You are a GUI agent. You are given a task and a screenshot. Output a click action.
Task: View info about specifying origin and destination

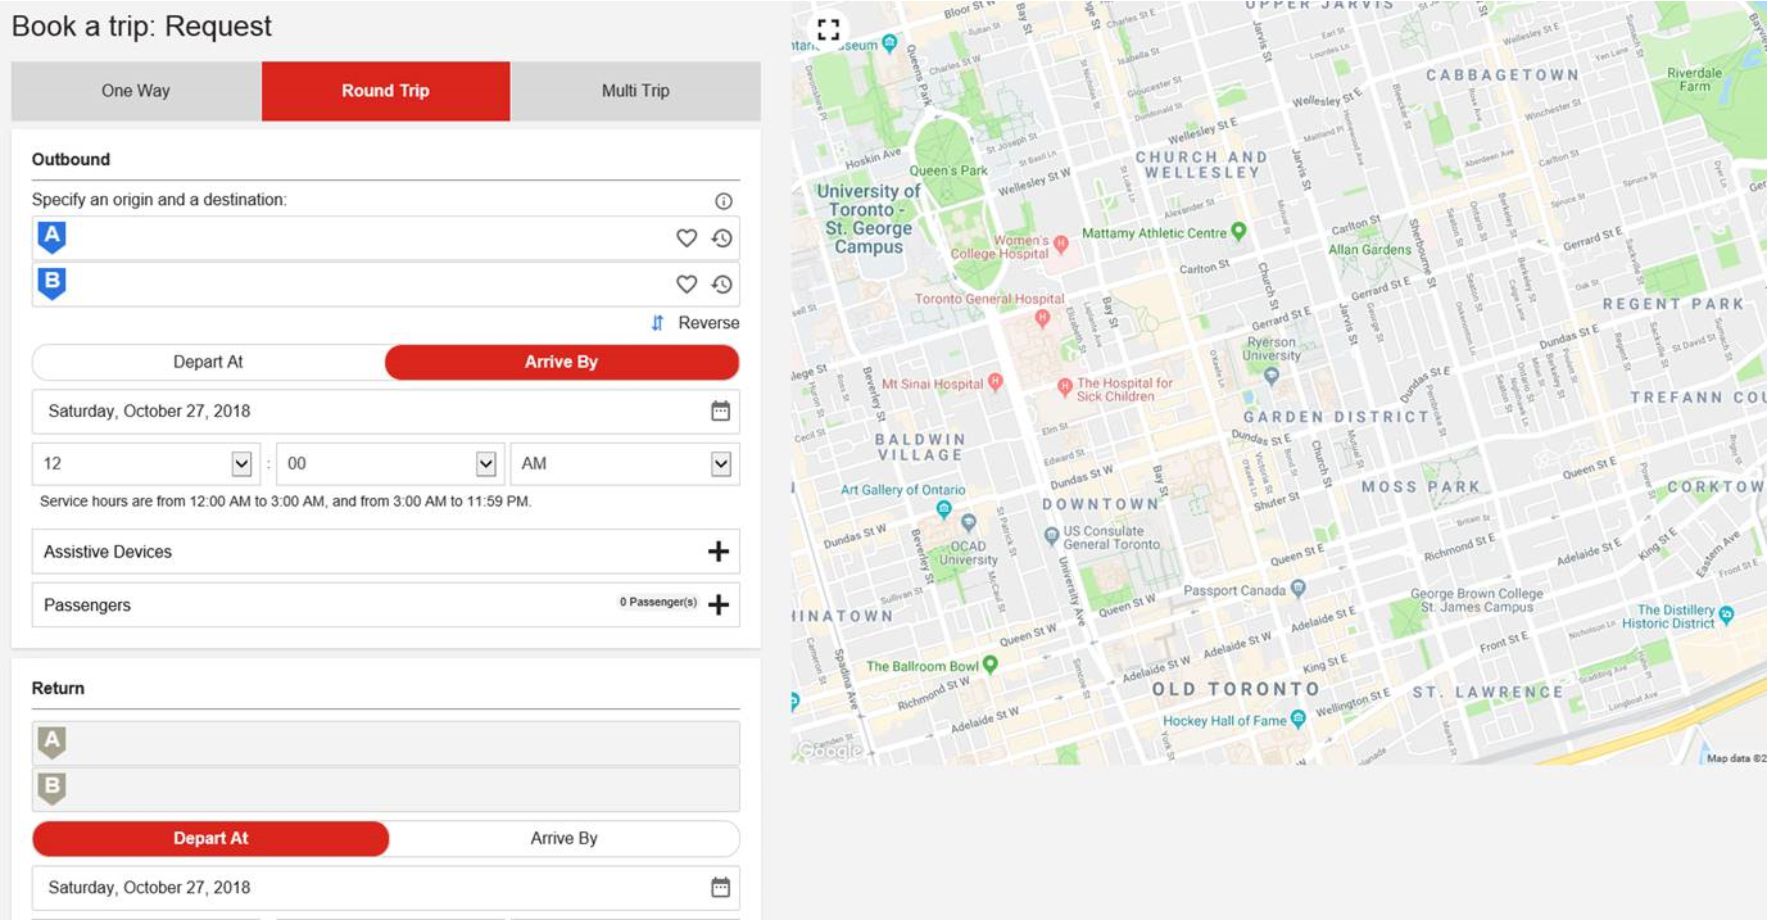click(x=723, y=199)
